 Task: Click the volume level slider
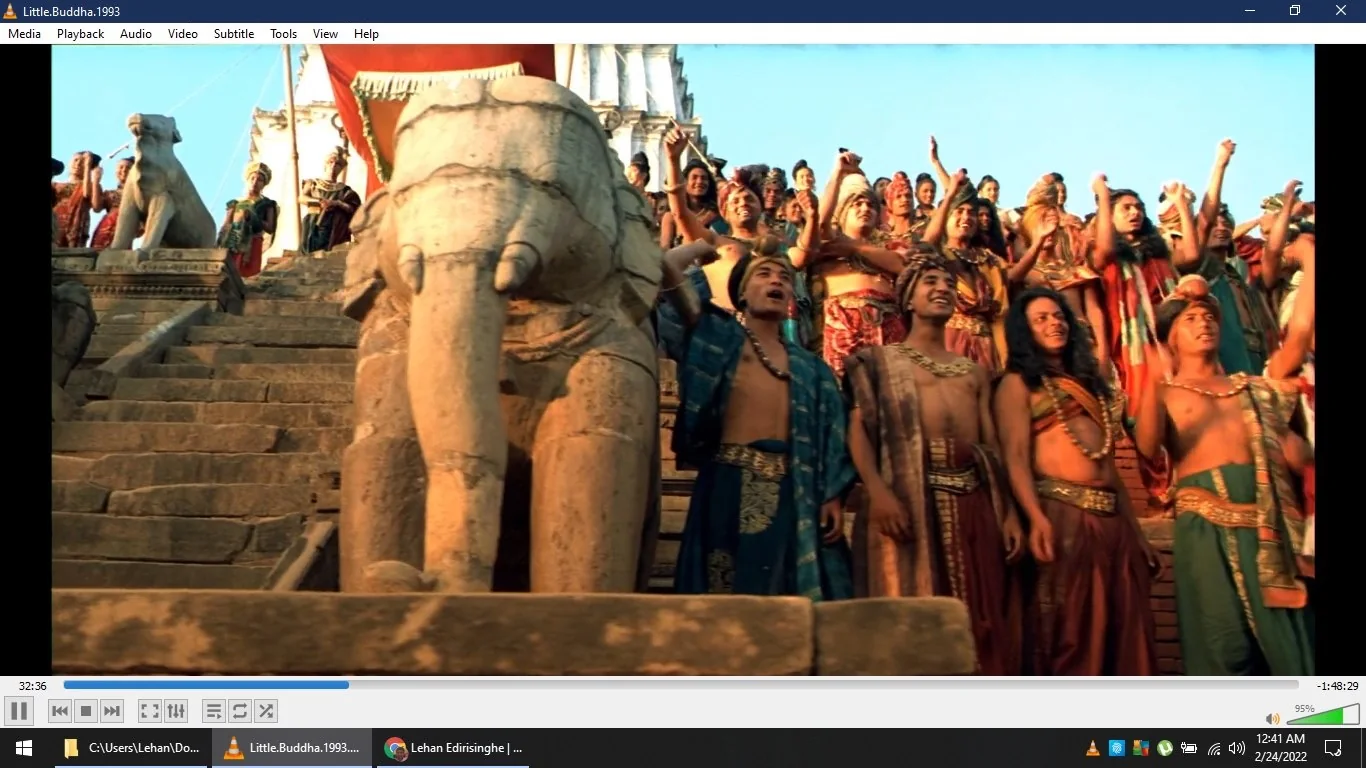point(1322,714)
